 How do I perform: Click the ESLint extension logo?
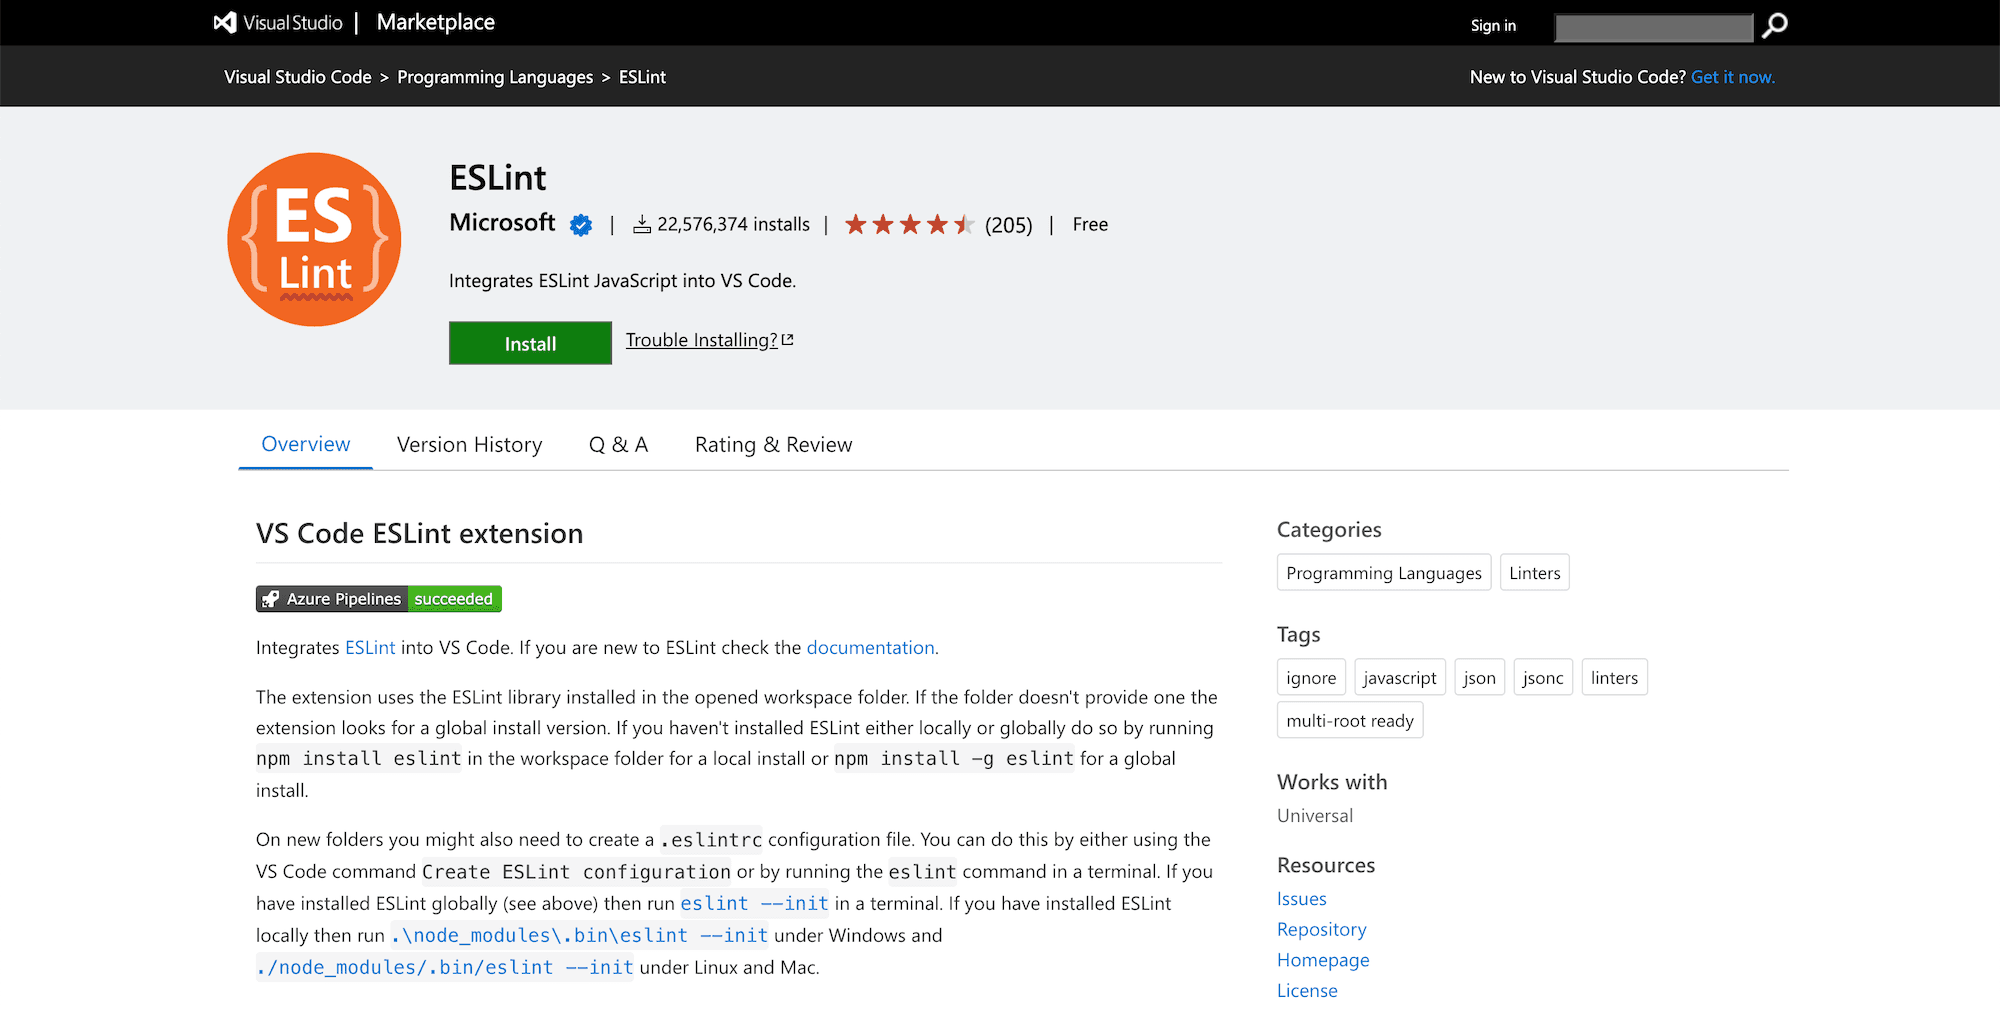tap(314, 239)
